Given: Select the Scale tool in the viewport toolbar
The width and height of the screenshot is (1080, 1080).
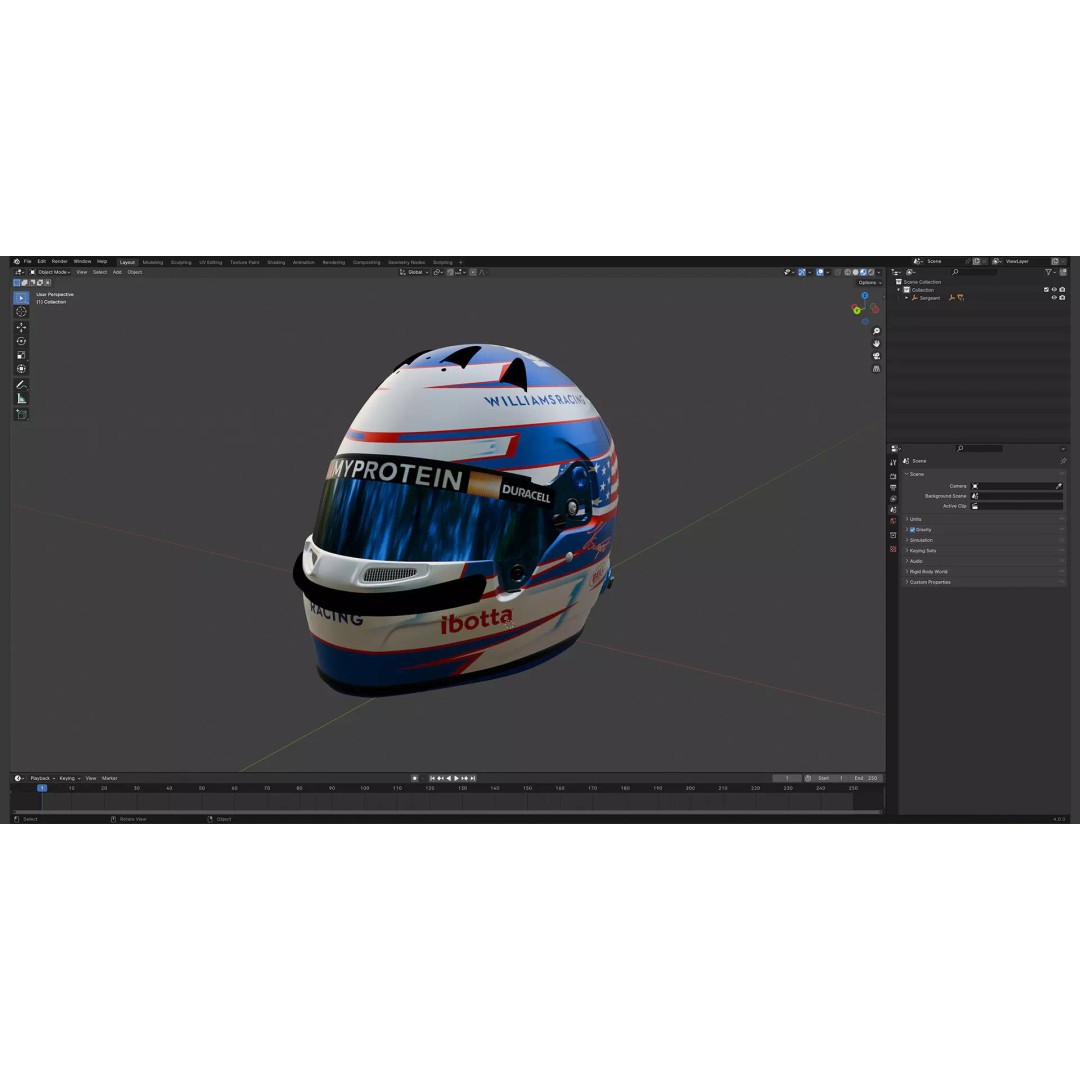Looking at the screenshot, I should pyautogui.click(x=21, y=355).
